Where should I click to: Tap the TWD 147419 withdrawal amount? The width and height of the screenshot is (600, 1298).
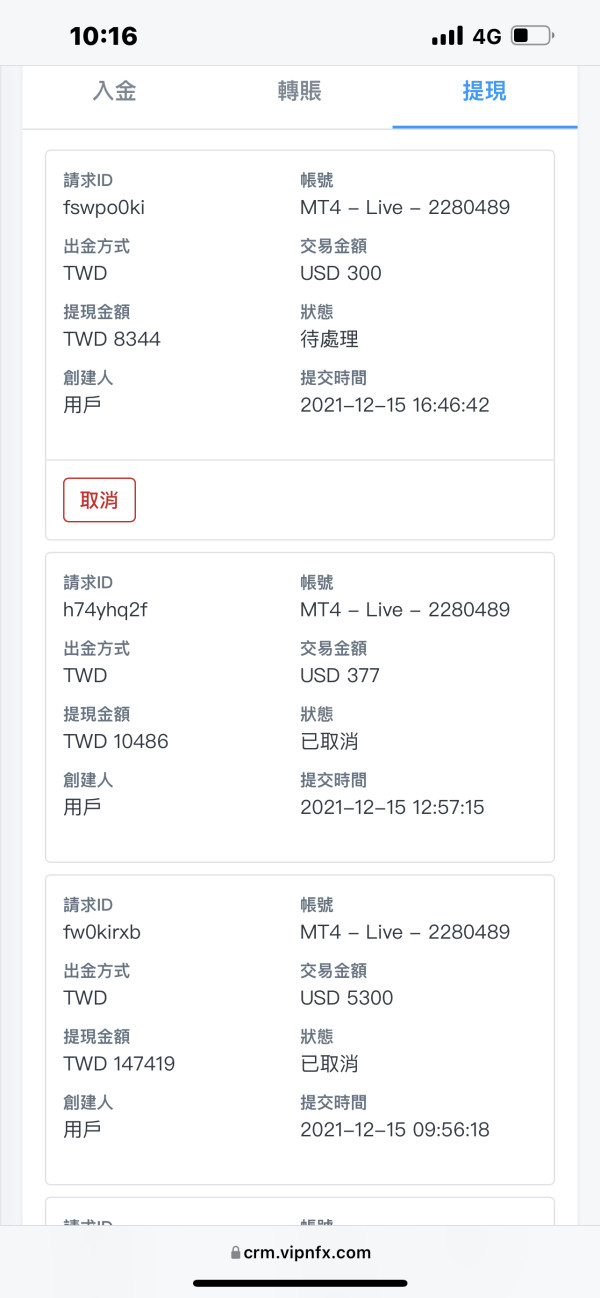point(119,1064)
